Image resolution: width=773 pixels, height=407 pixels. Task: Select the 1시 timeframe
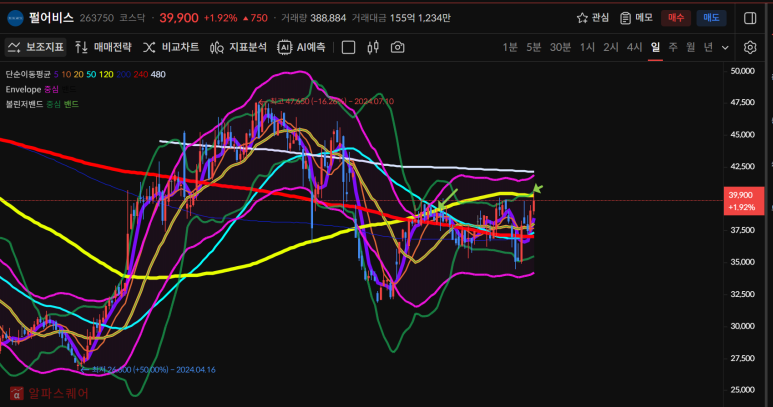(x=587, y=47)
